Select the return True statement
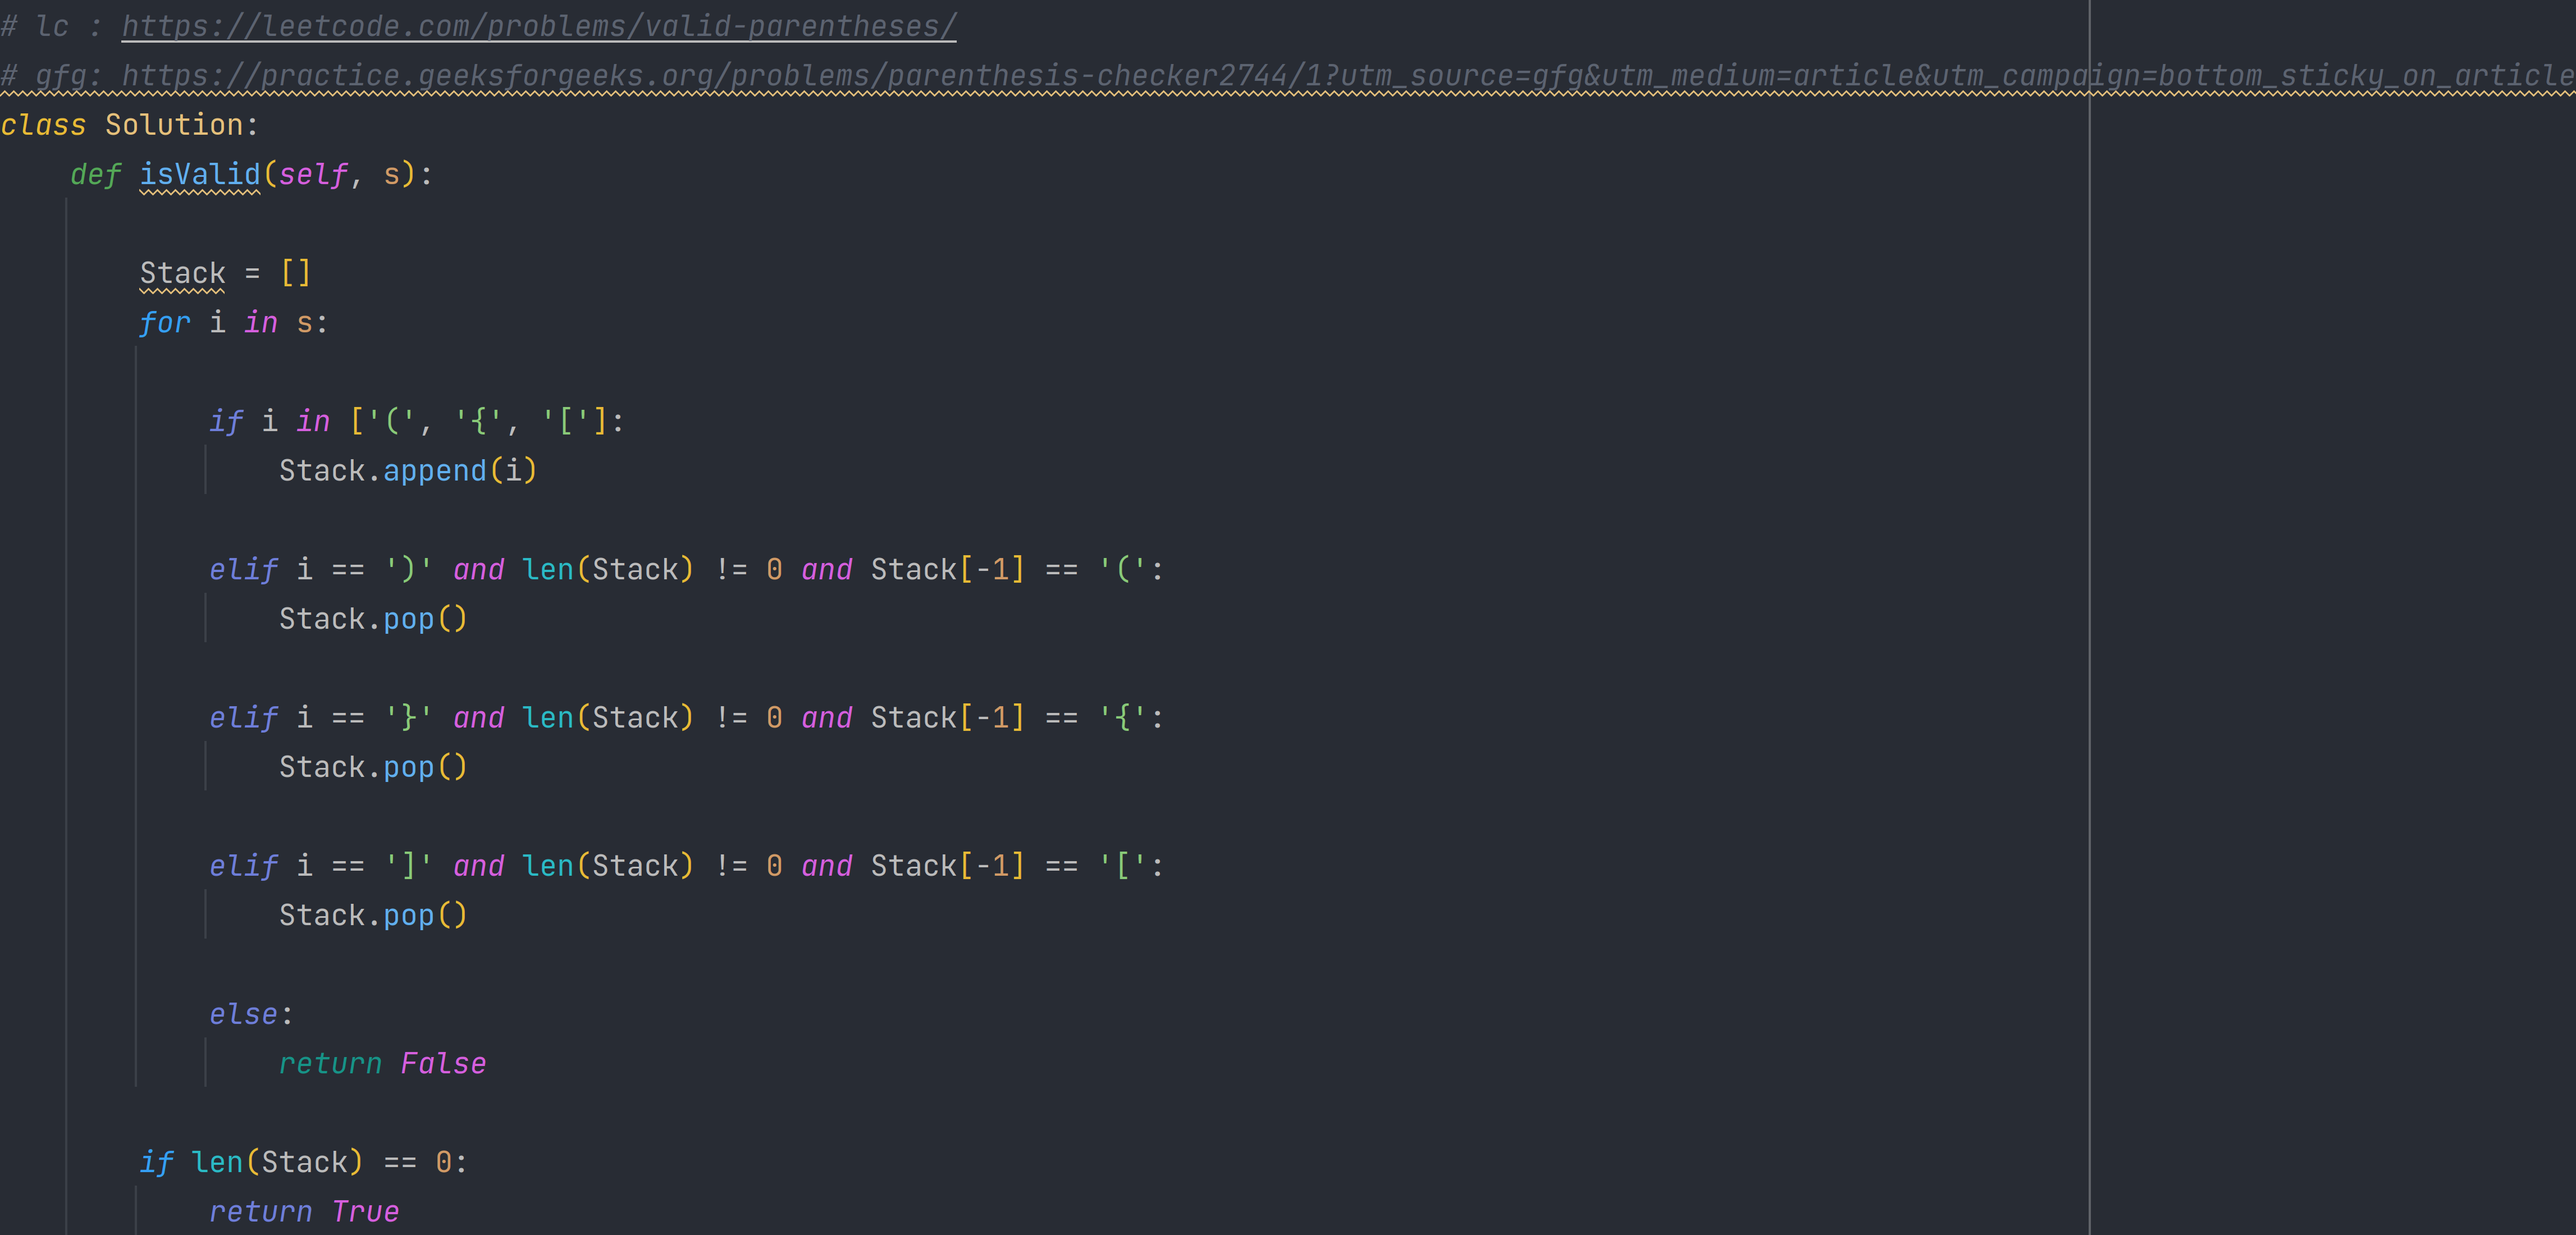This screenshot has width=2576, height=1235. (x=304, y=1211)
